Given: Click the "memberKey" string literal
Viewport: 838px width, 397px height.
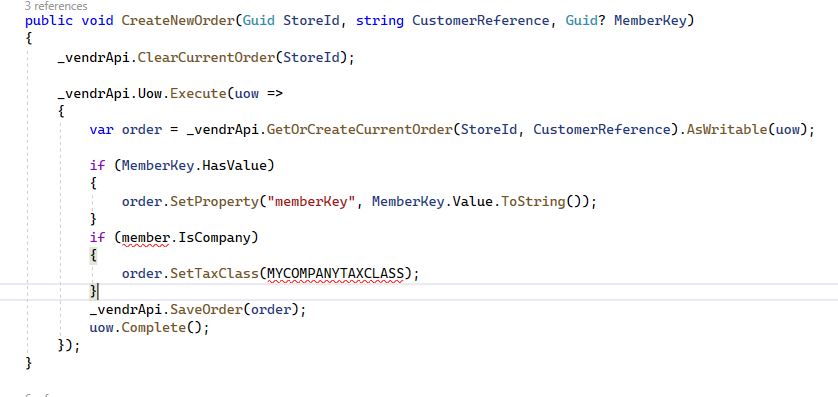Looking at the screenshot, I should (311, 202).
